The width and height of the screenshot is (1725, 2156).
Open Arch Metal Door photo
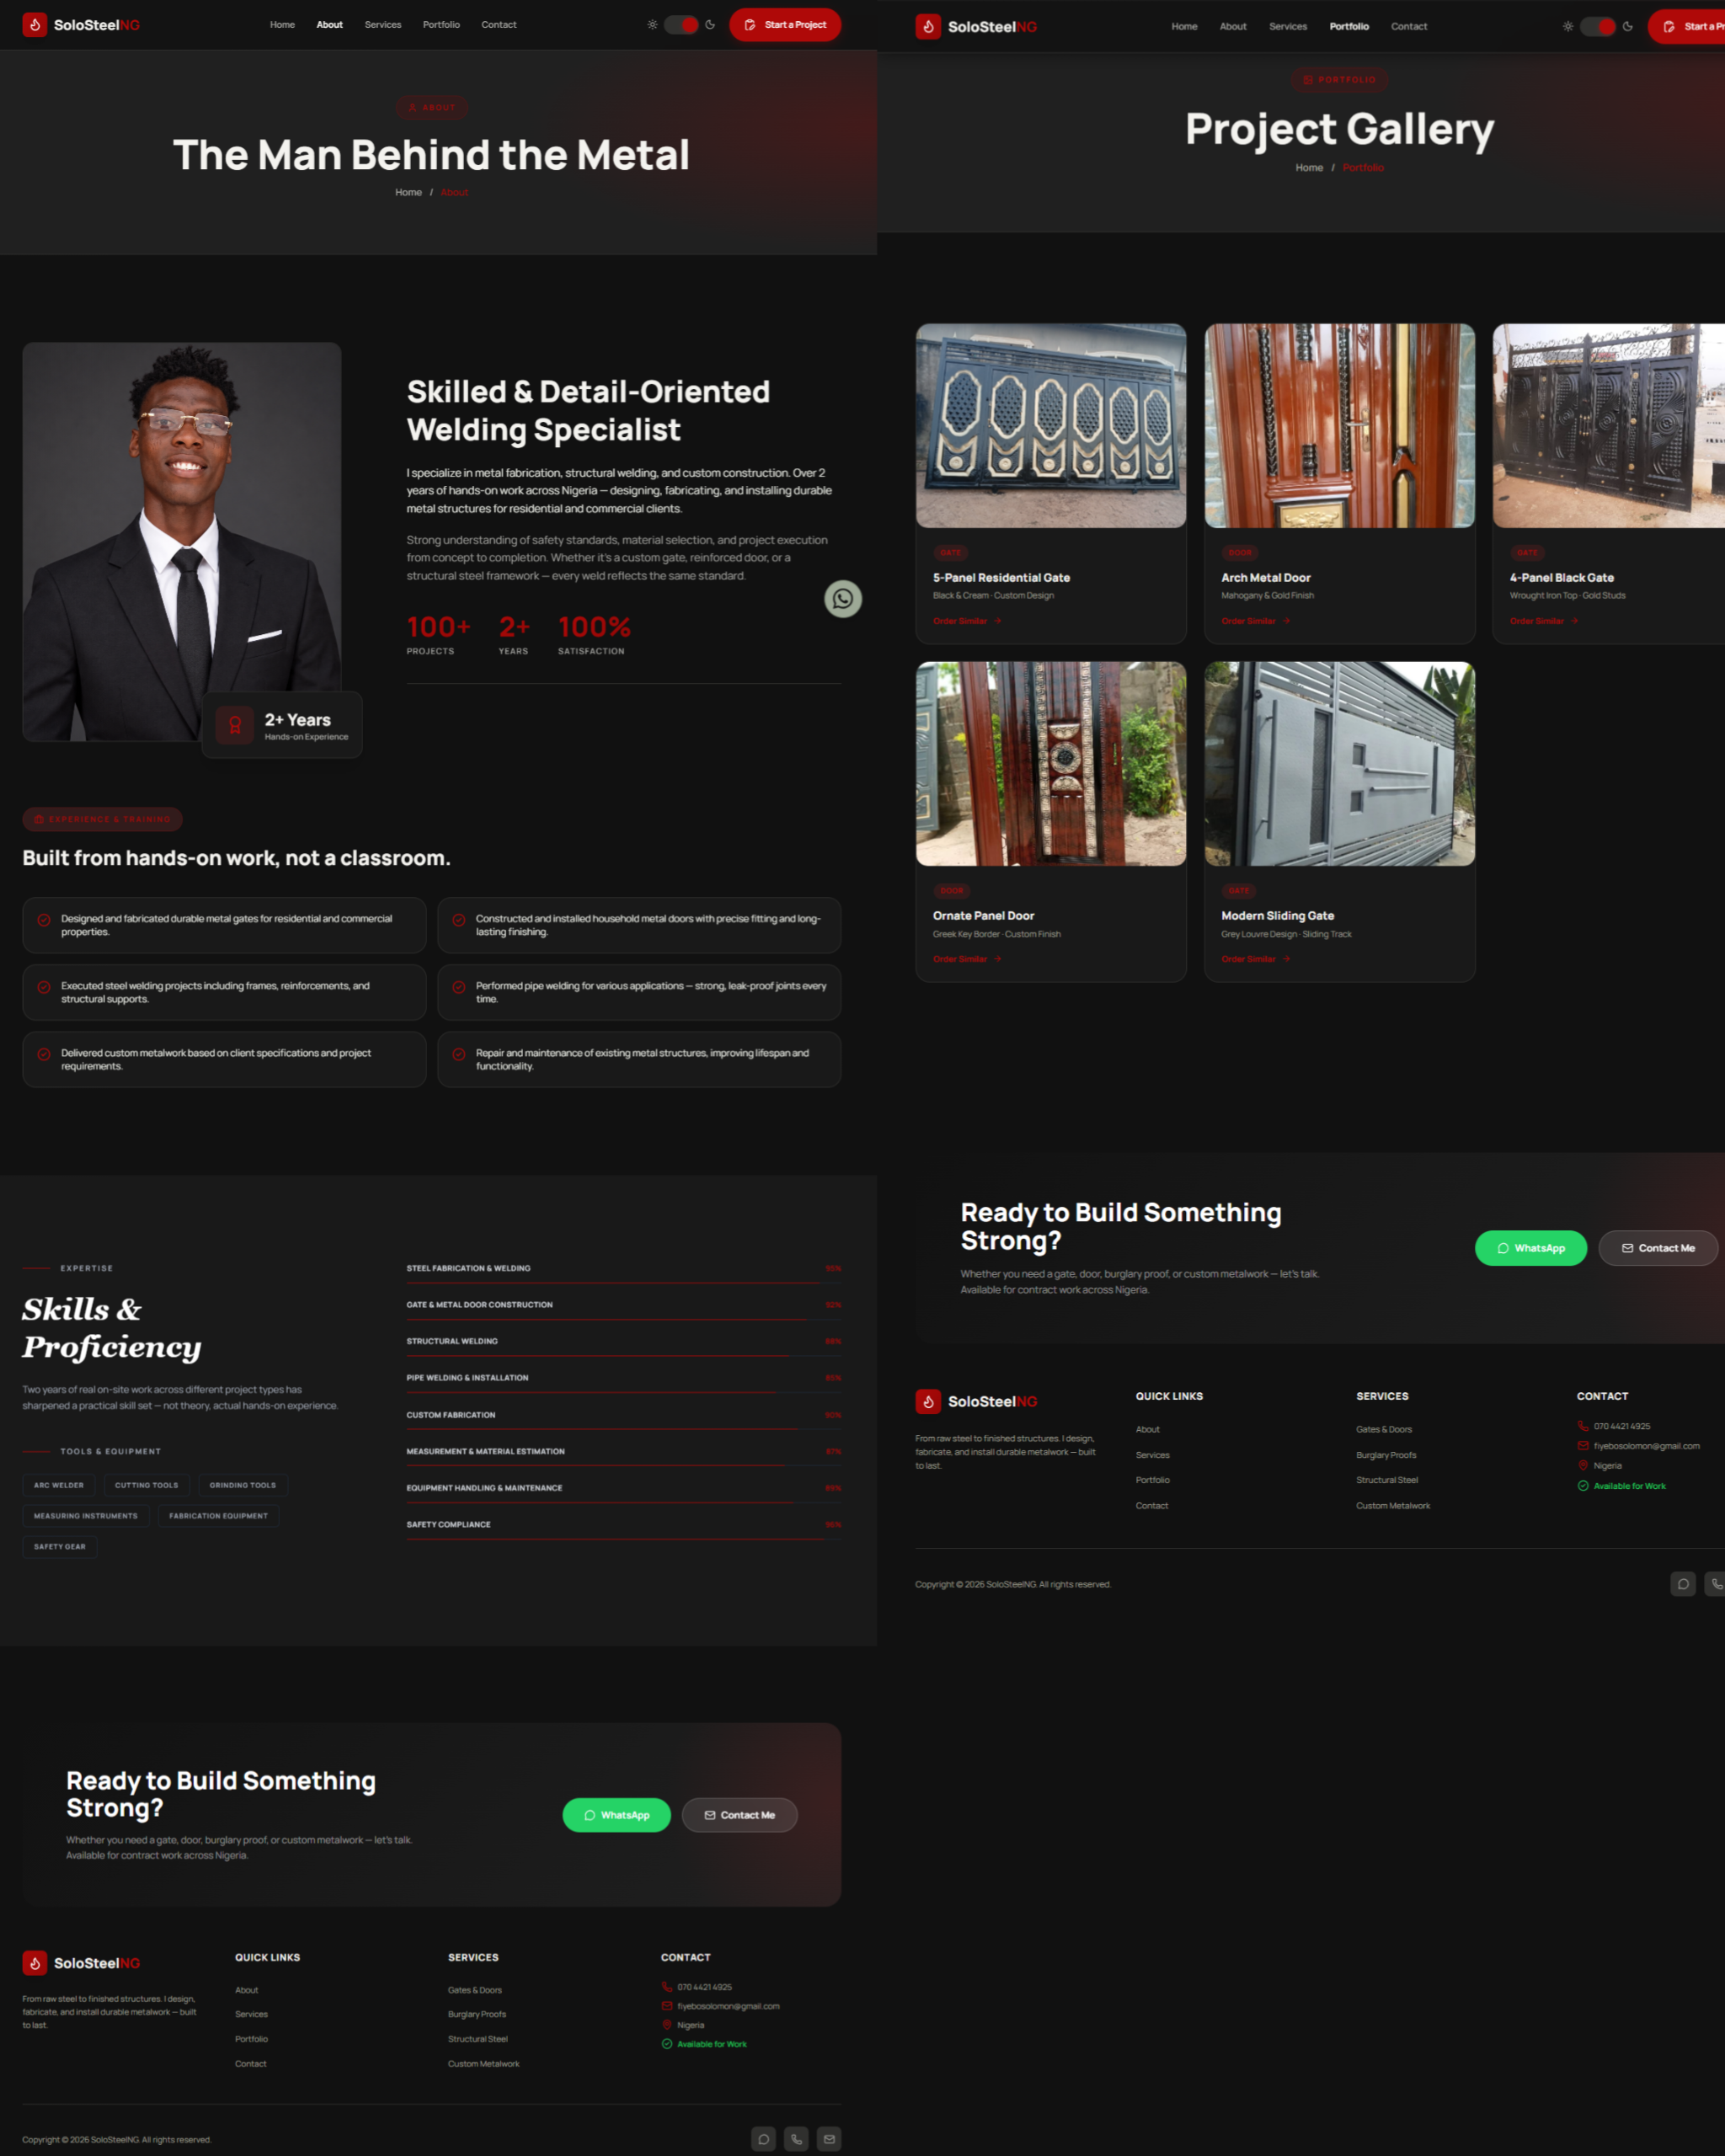tap(1339, 426)
